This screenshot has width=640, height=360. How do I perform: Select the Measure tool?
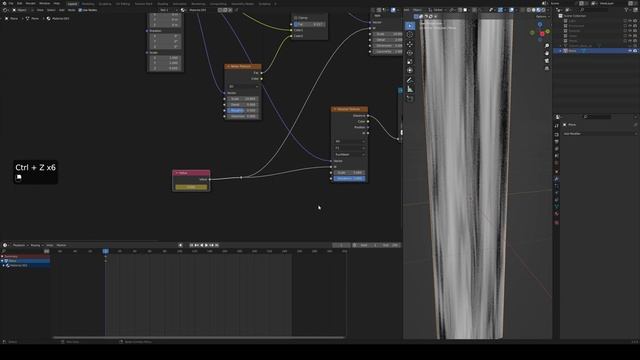point(410,89)
